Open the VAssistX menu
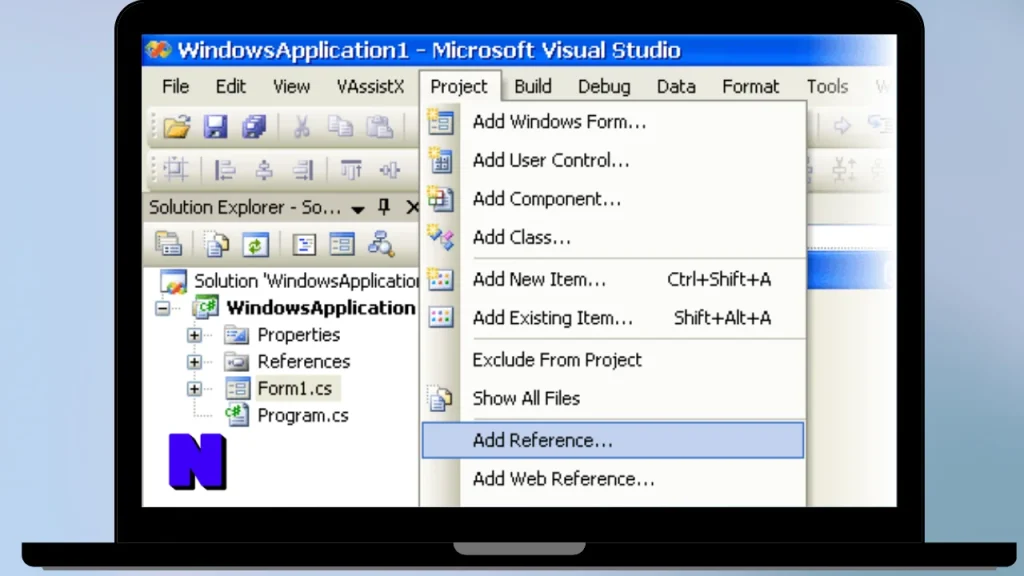Screen dimensions: 1024x576 (370, 87)
